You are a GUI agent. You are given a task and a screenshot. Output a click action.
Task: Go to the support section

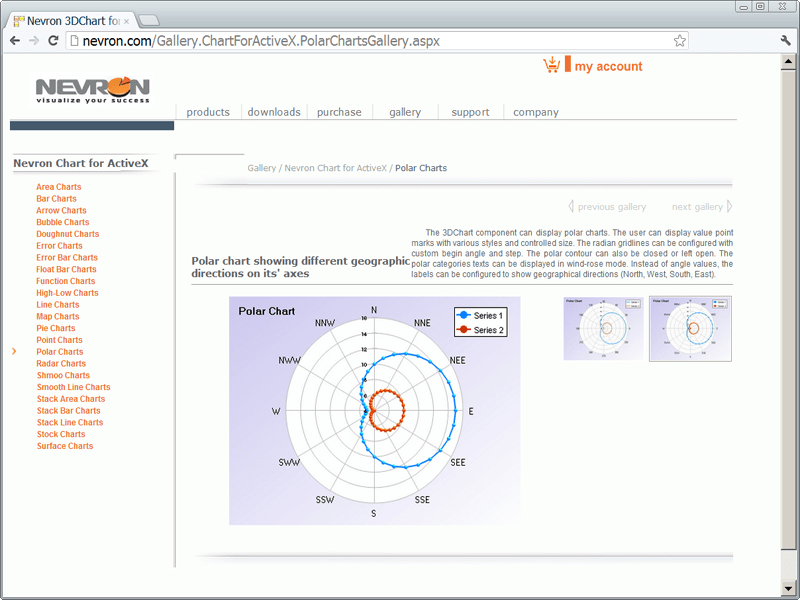point(470,112)
